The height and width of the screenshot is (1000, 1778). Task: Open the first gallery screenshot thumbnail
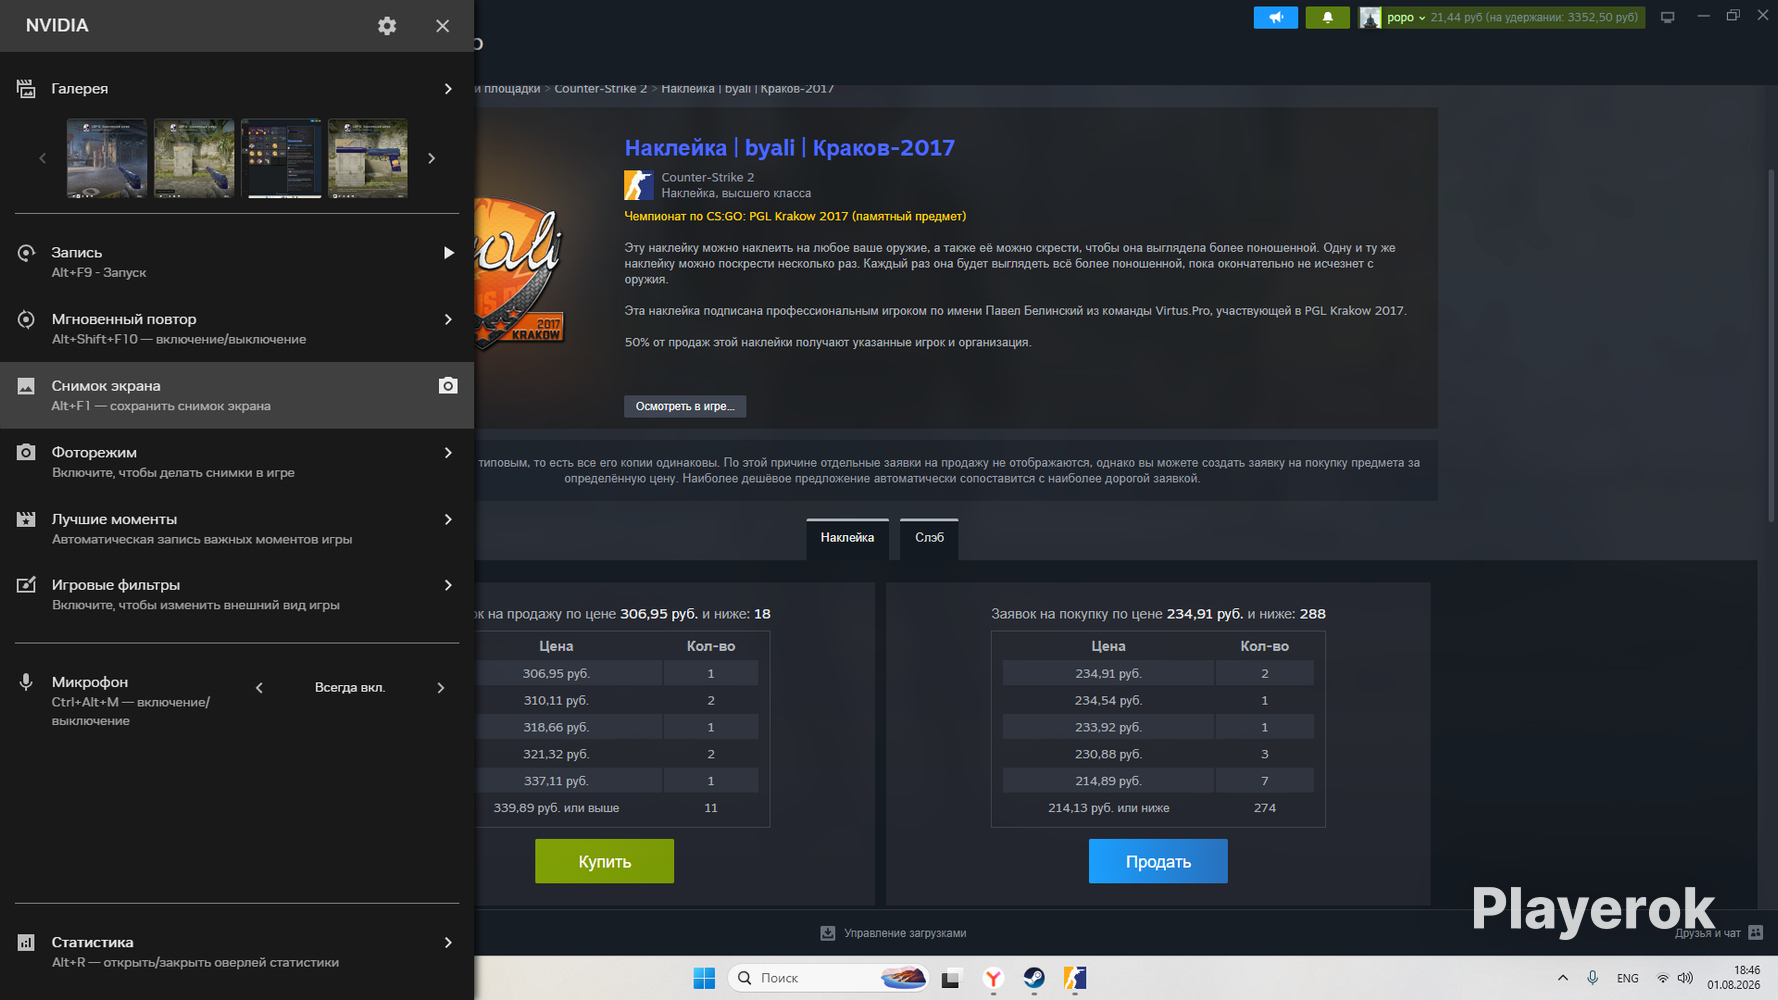tap(107, 158)
